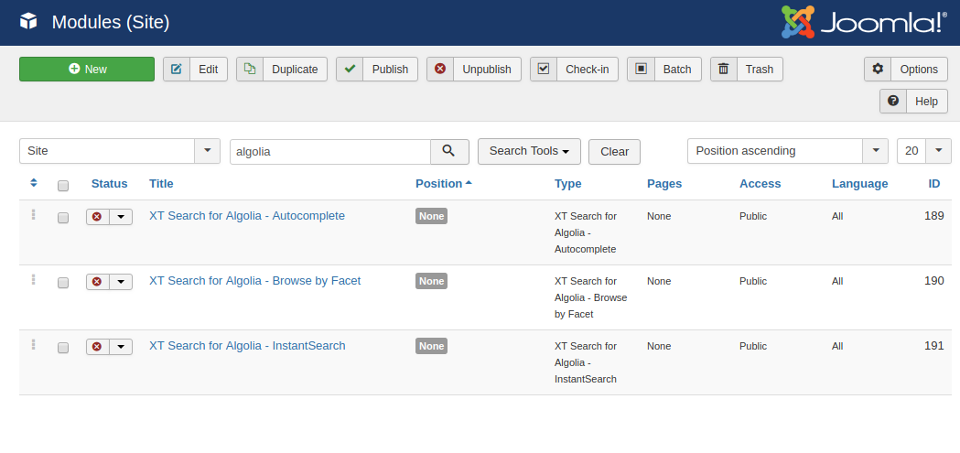Click unpublished status icon of InstantSearch module

click(x=97, y=346)
